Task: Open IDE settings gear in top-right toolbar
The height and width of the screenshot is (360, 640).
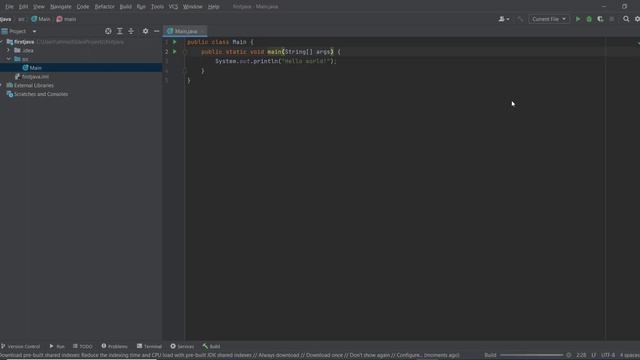Action: click(637, 19)
